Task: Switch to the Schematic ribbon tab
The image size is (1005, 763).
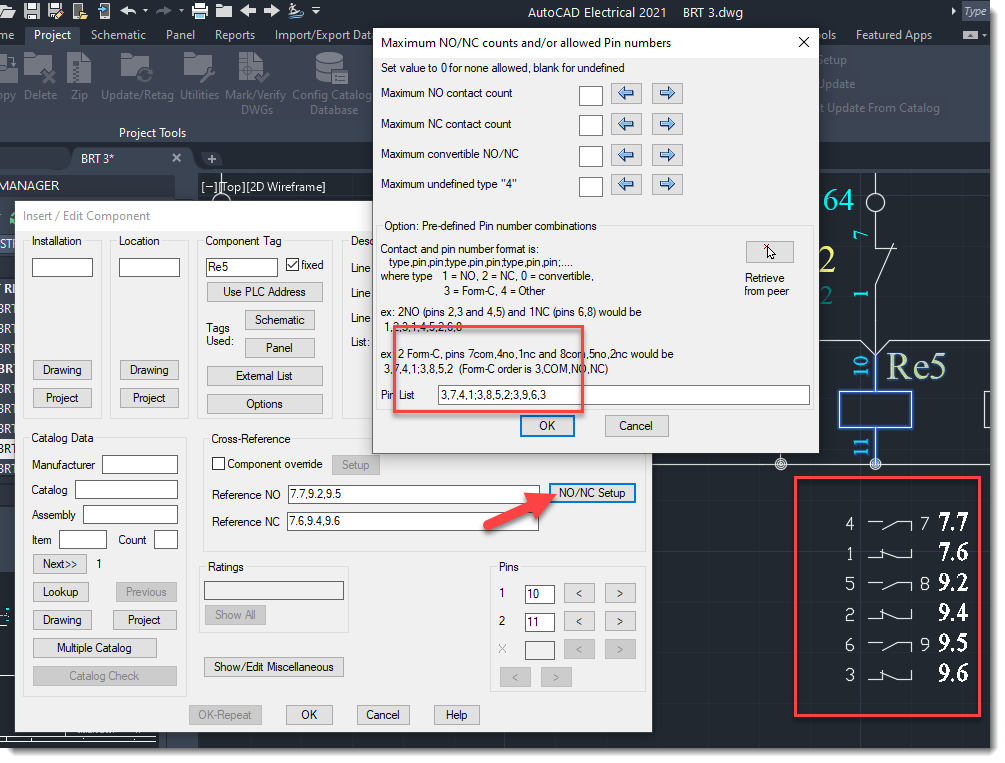Action: click(118, 34)
